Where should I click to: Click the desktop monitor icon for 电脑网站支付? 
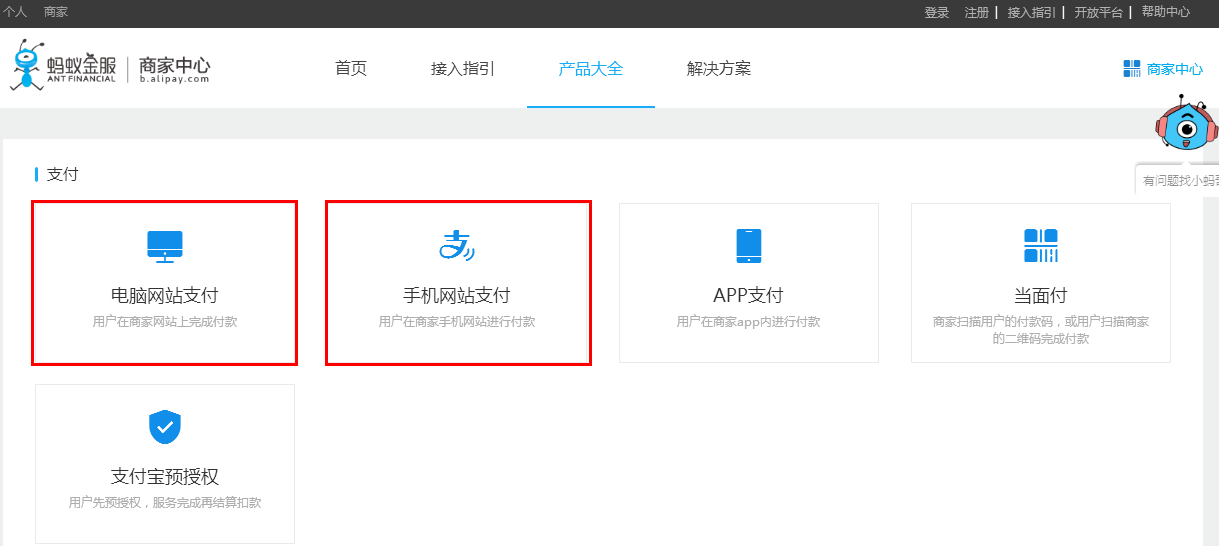coord(165,245)
